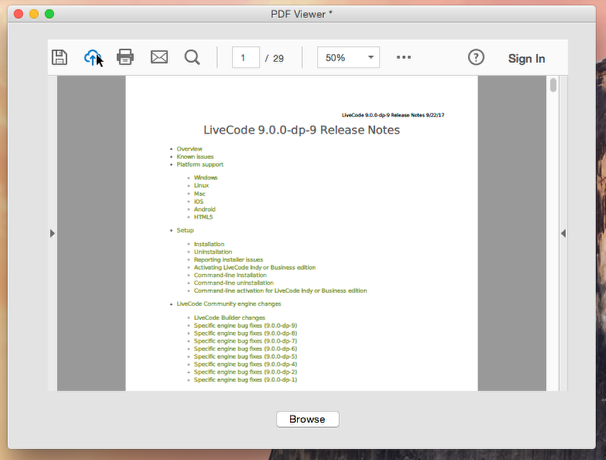Click the page header text dated 9/22/17
The image size is (606, 460).
click(x=393, y=115)
